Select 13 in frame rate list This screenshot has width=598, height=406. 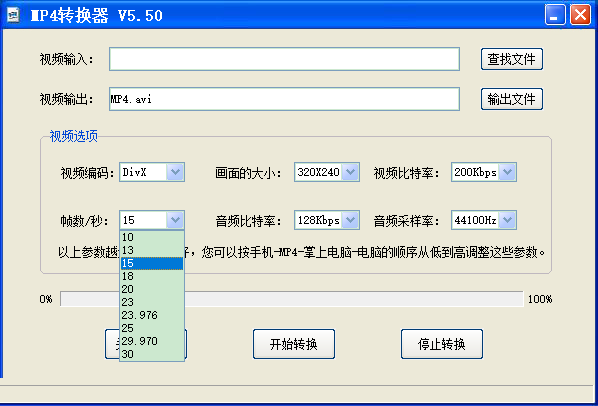point(152,250)
